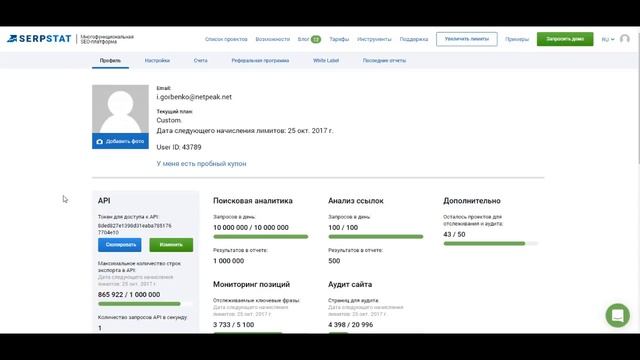This screenshot has width=640, height=360.
Task: Open the live chat bubble icon
Action: pyautogui.click(x=618, y=316)
